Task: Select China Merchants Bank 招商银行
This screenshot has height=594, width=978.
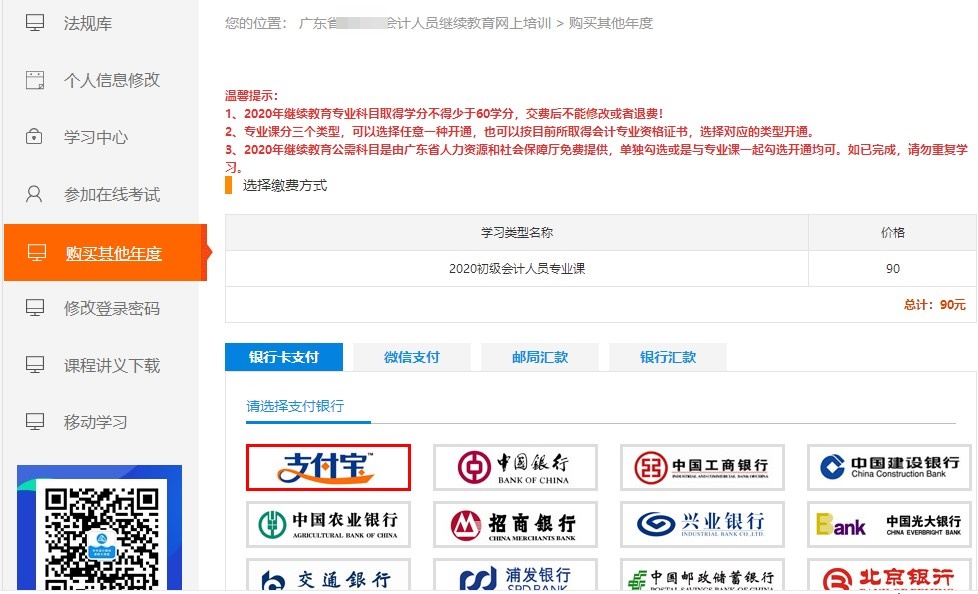Action: (515, 524)
